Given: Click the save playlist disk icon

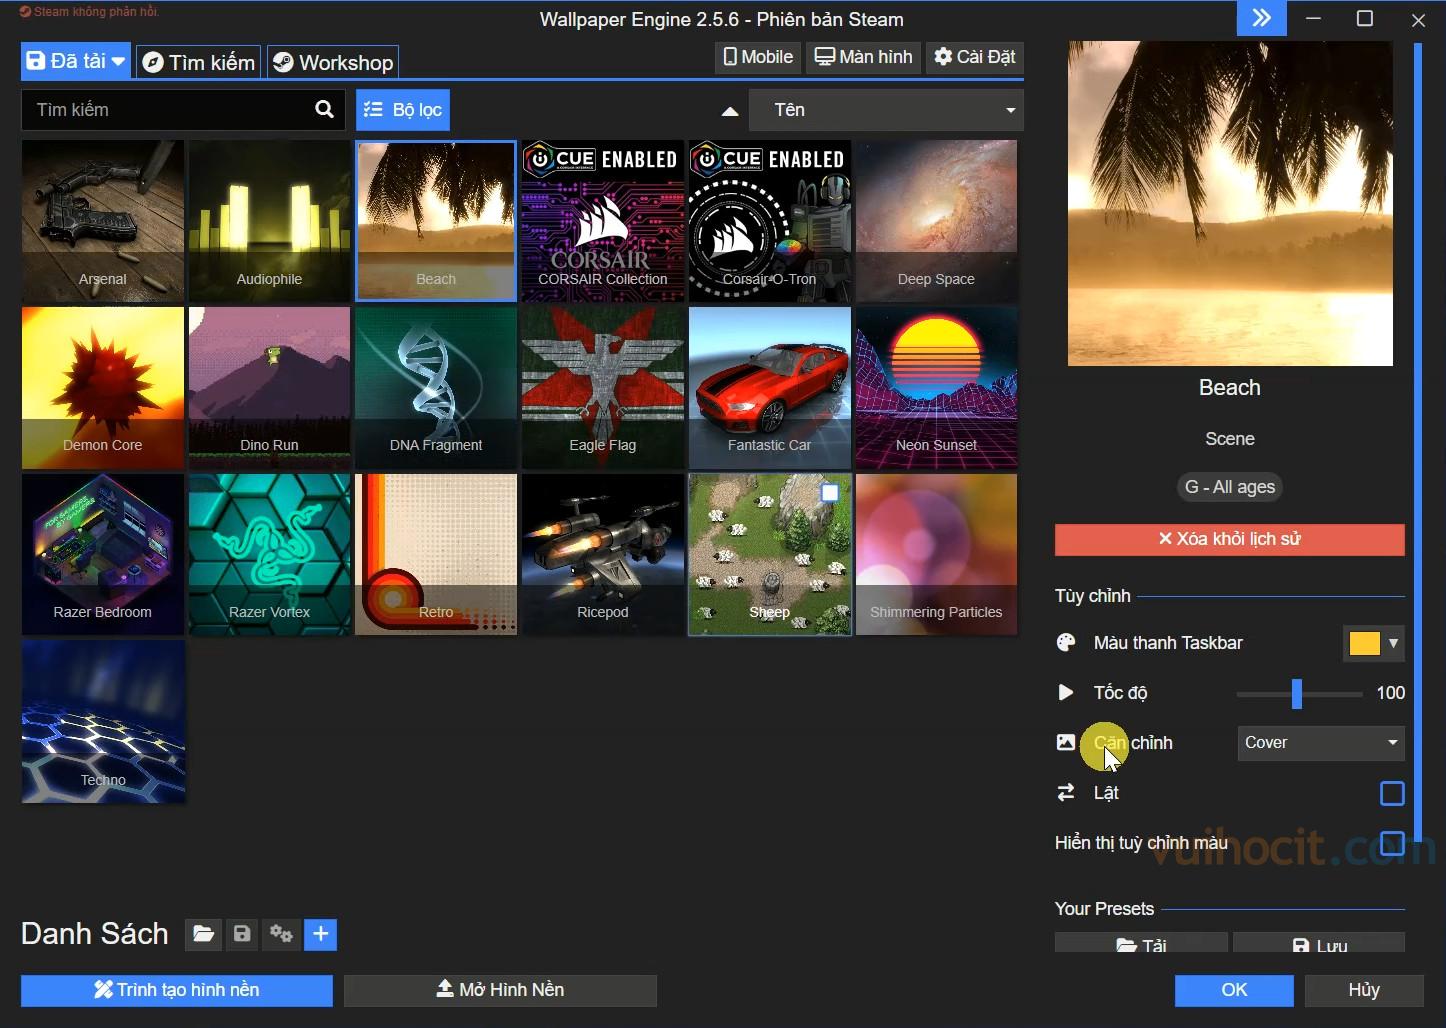Looking at the screenshot, I should click(242, 934).
